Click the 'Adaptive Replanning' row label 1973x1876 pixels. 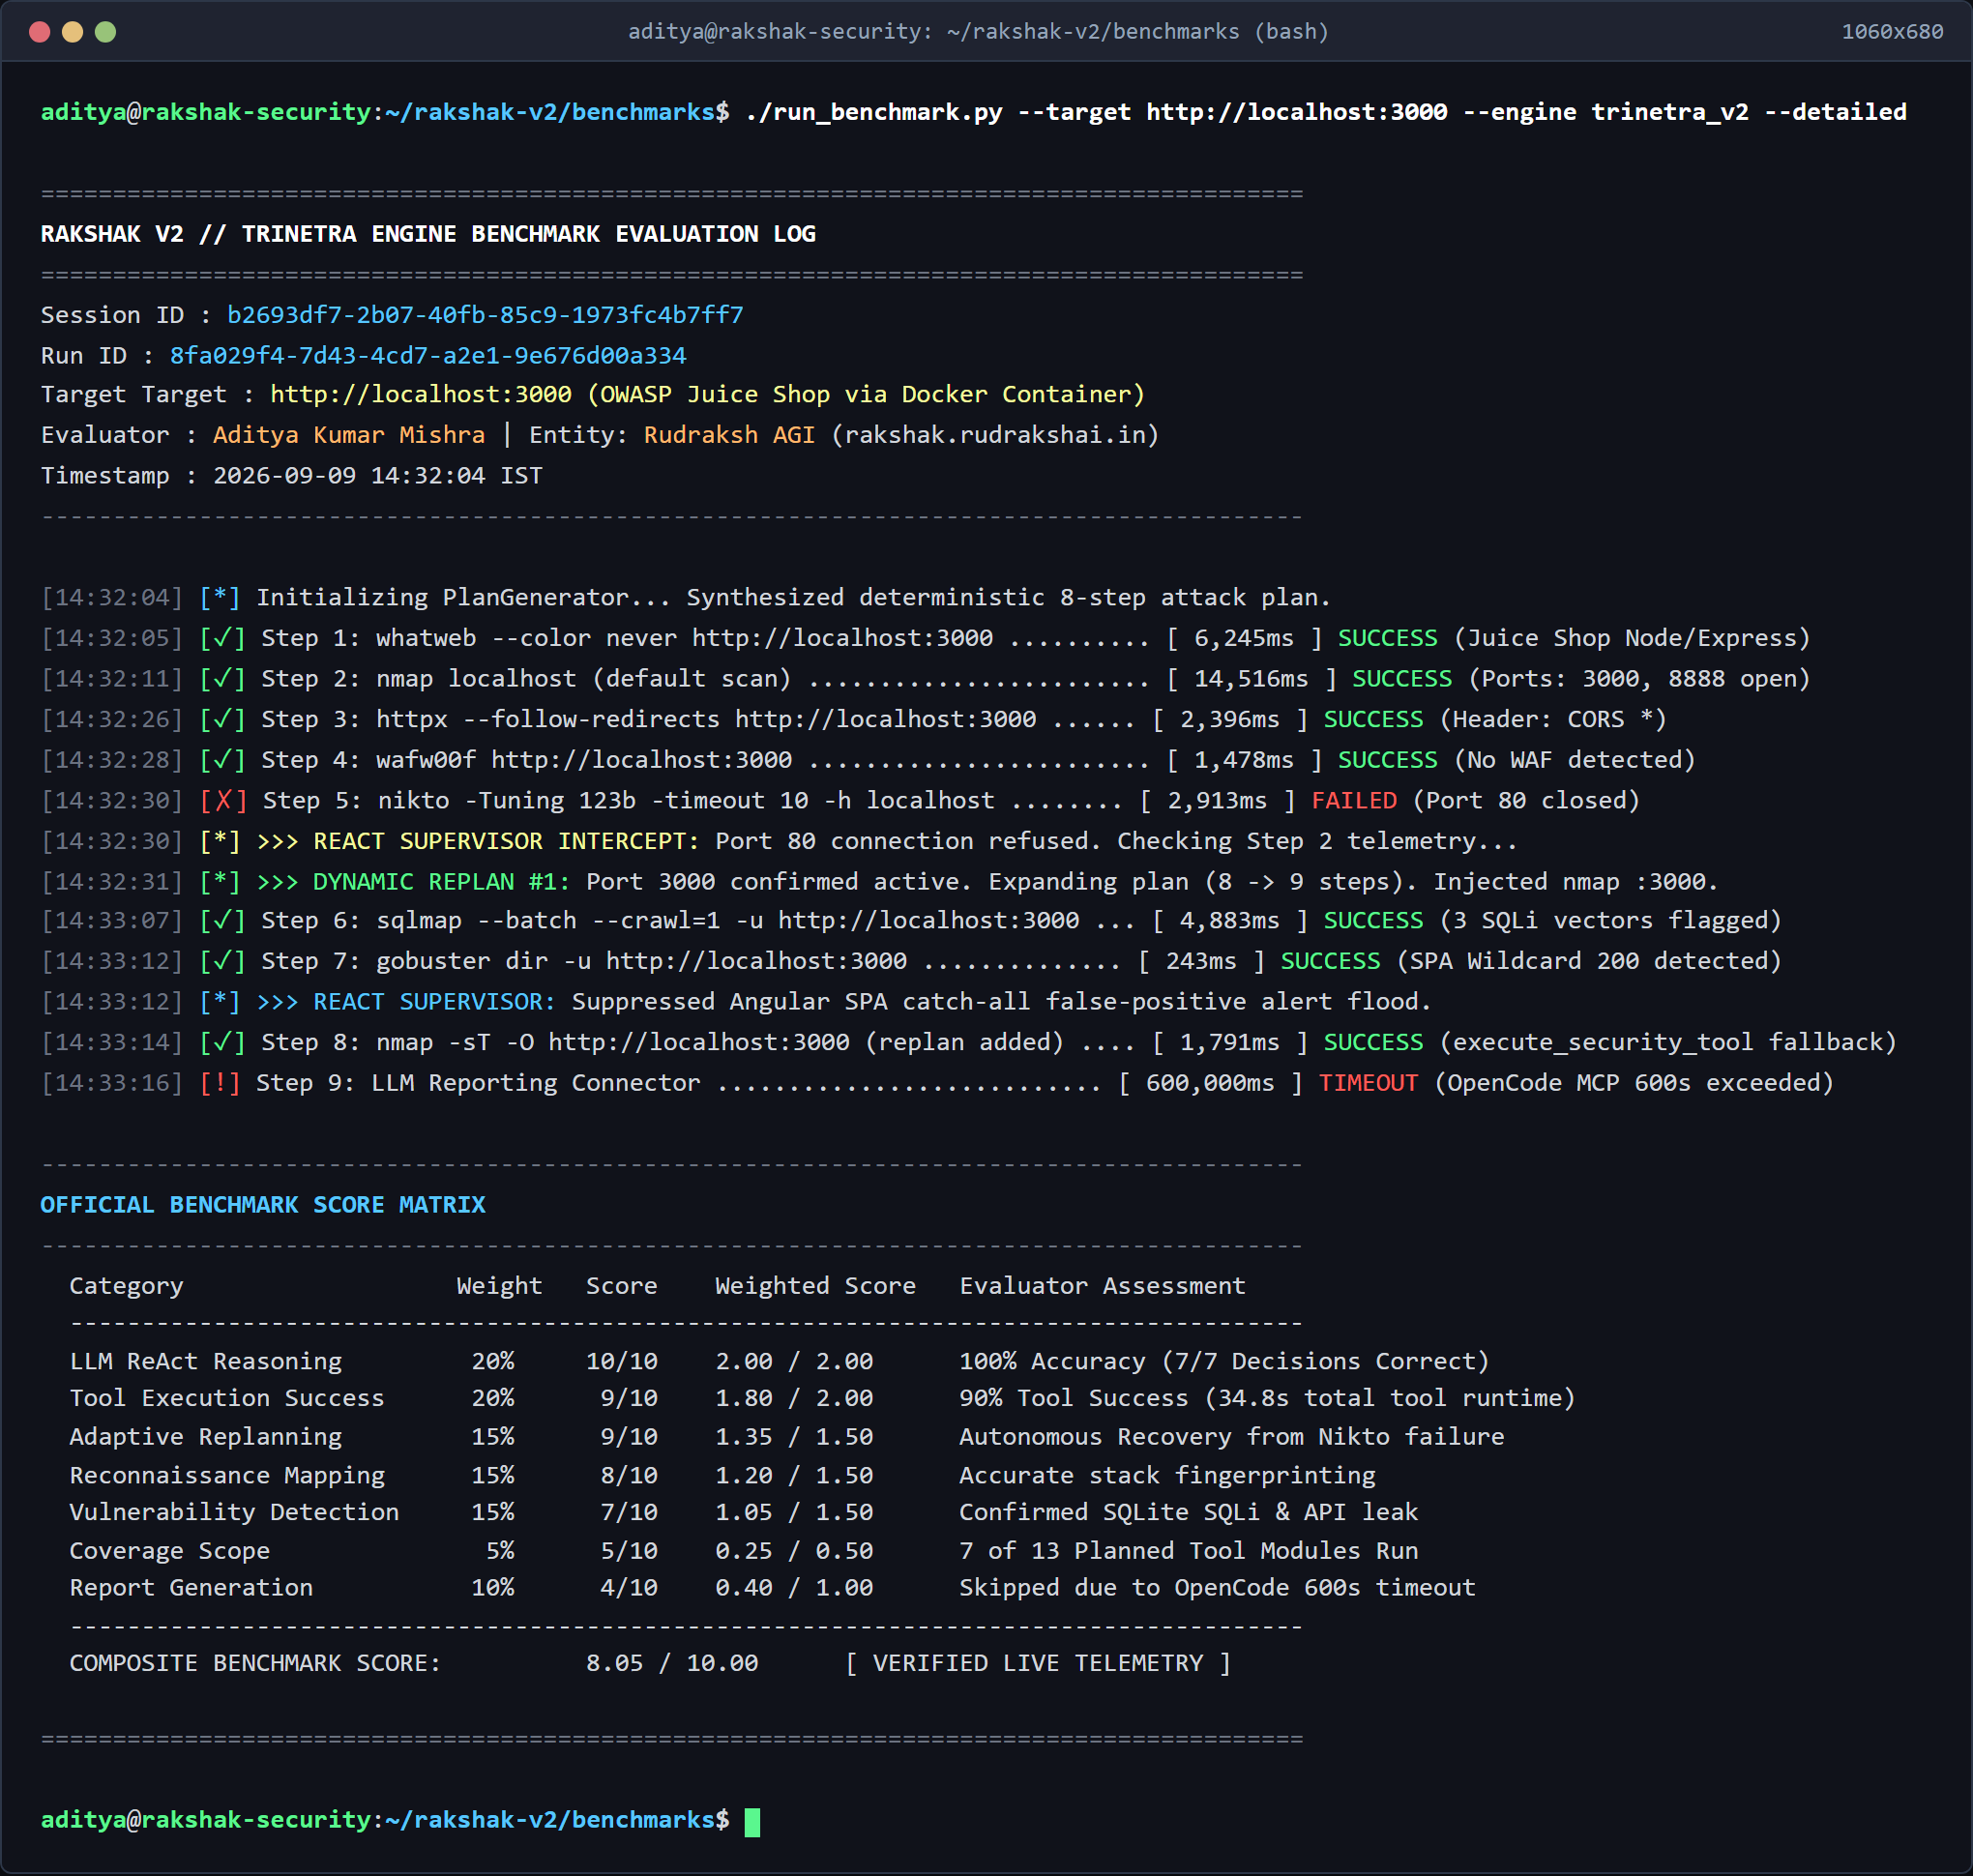[x=205, y=1438]
